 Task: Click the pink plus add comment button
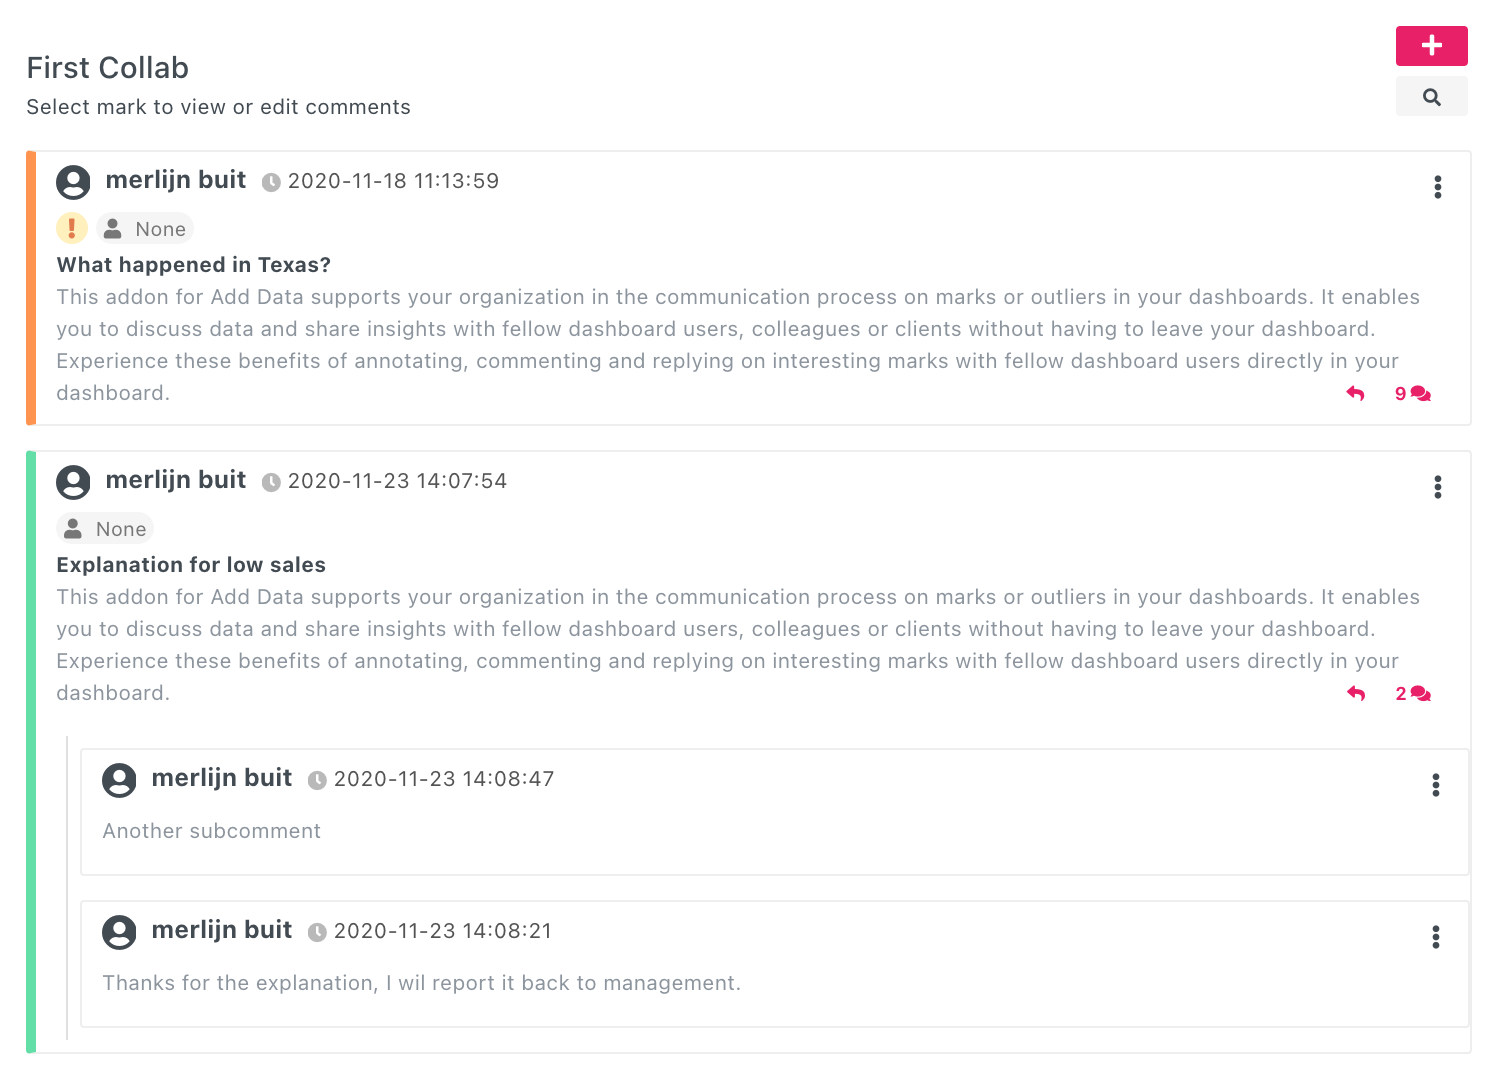tap(1431, 46)
